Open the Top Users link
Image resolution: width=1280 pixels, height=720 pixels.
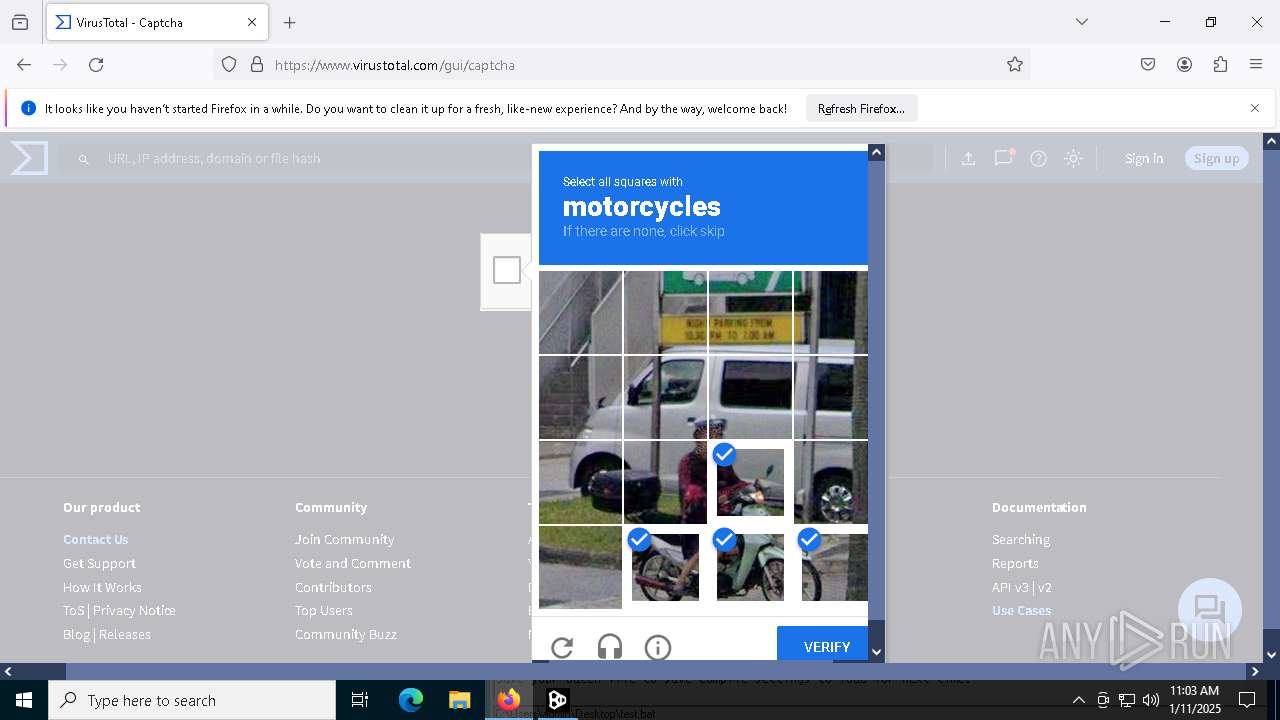323,610
